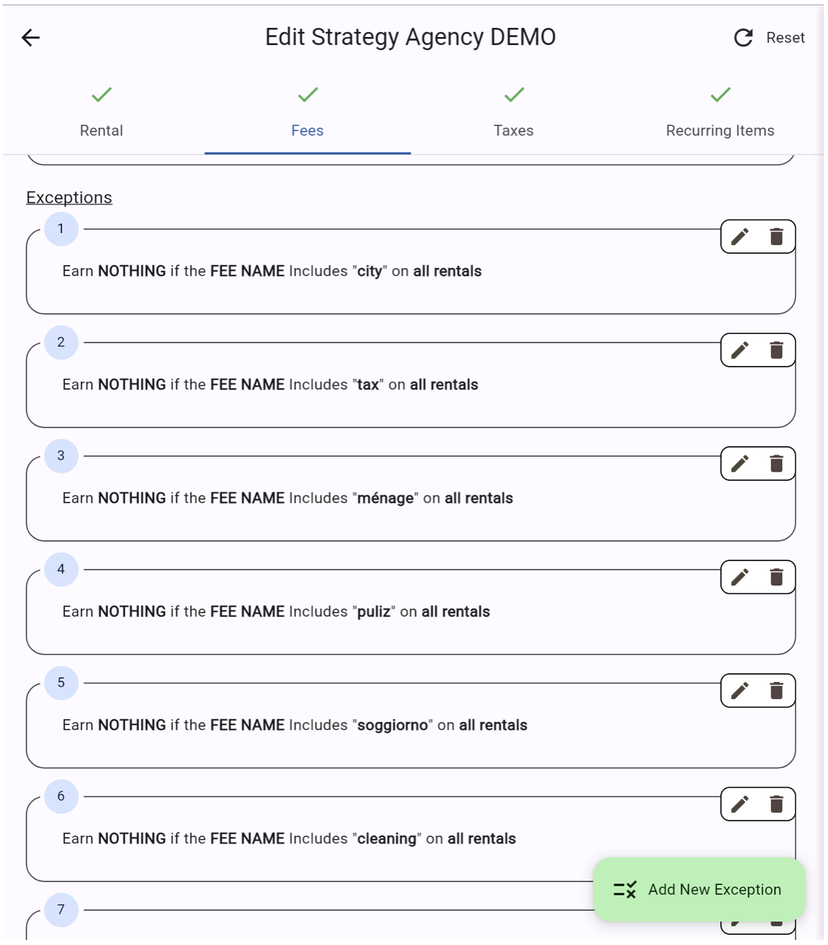Switch to the Rental tab

point(101,130)
